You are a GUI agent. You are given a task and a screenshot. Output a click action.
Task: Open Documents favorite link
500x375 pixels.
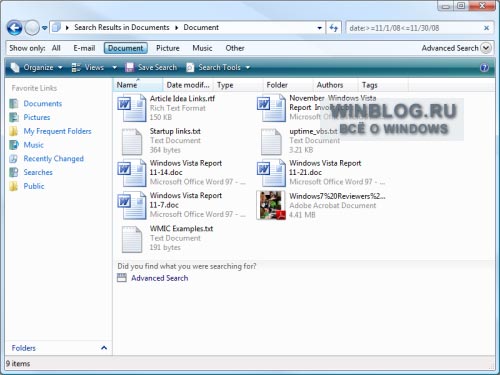click(43, 104)
